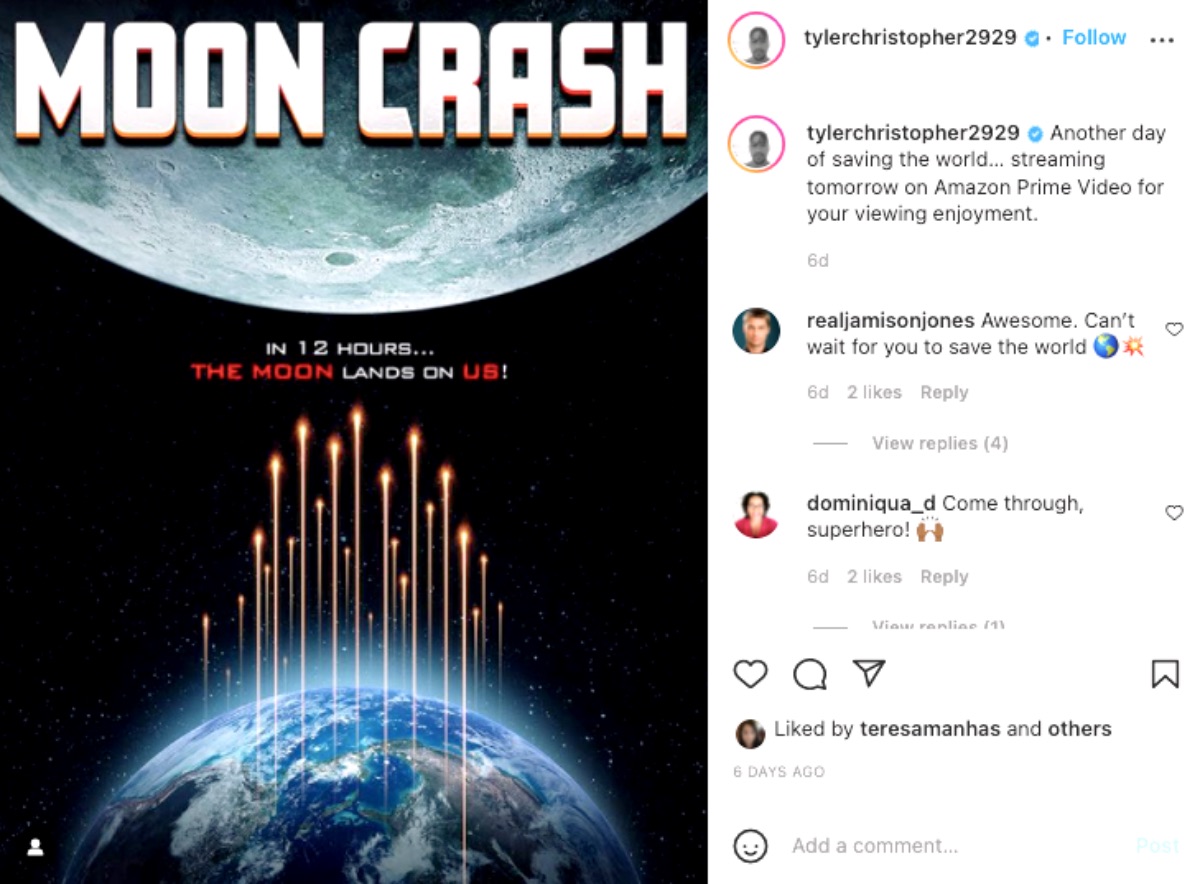Expand View replies (4)

click(939, 443)
